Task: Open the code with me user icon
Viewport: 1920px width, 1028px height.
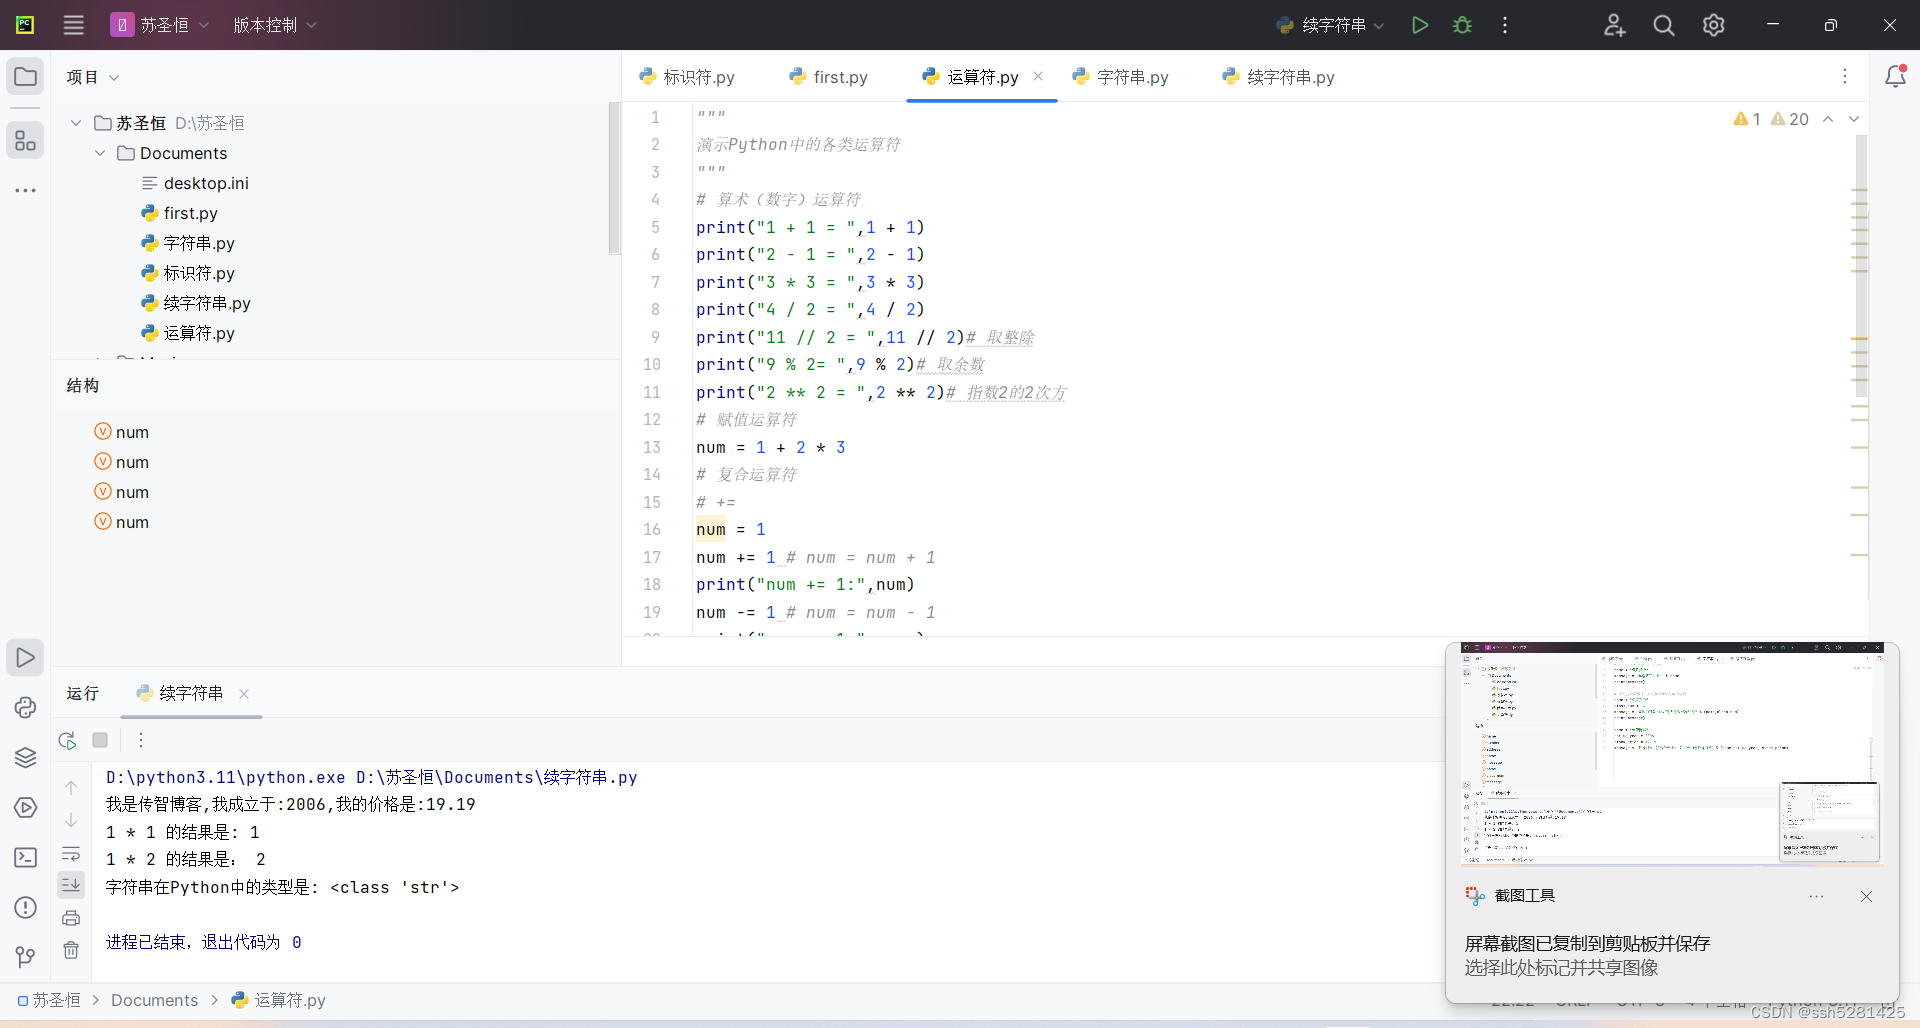Action: (1614, 25)
